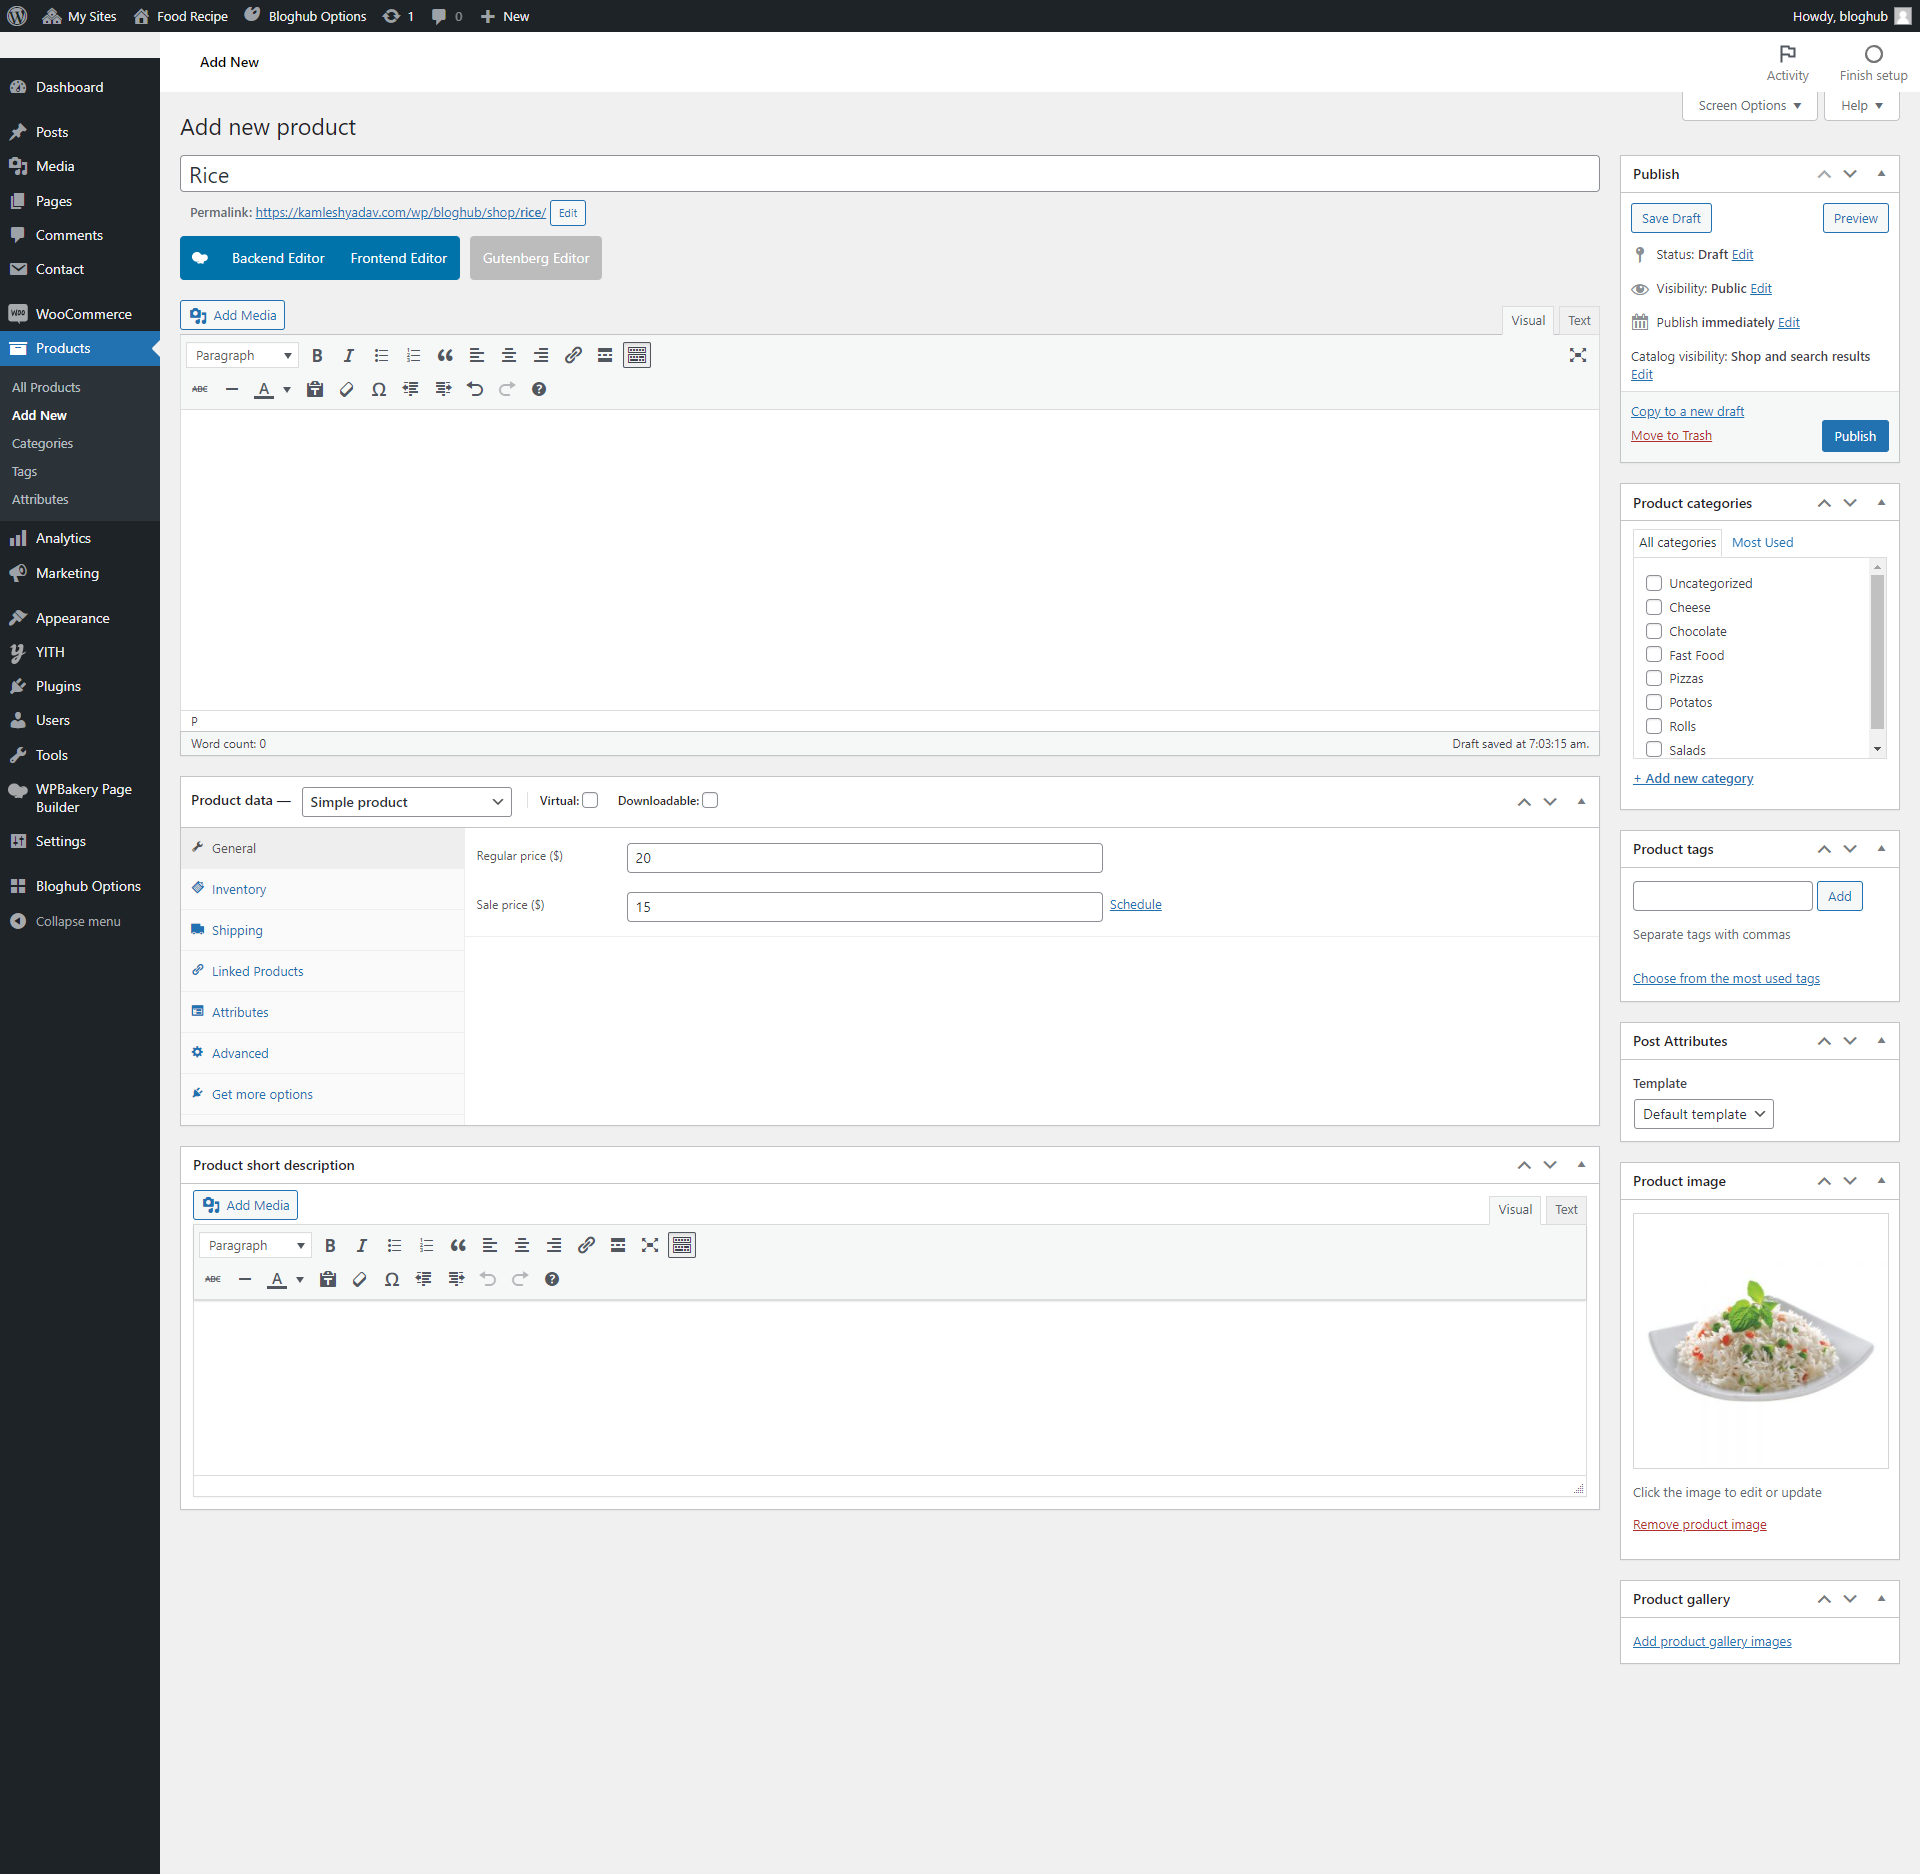The width and height of the screenshot is (1920, 1874).
Task: Click the Schedule sale price link
Action: point(1135,904)
